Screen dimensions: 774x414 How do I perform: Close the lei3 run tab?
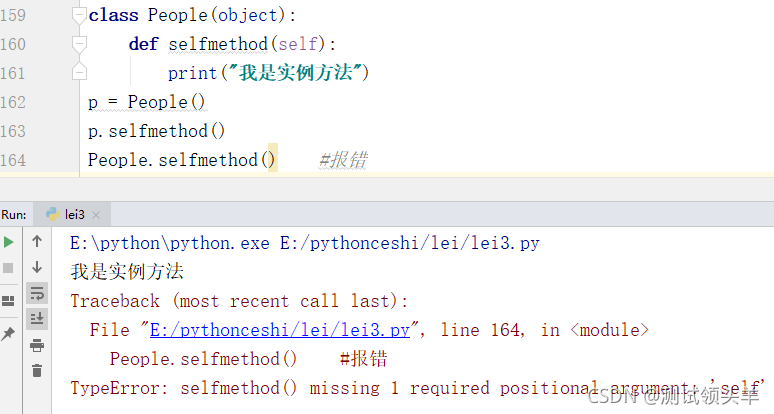point(98,214)
